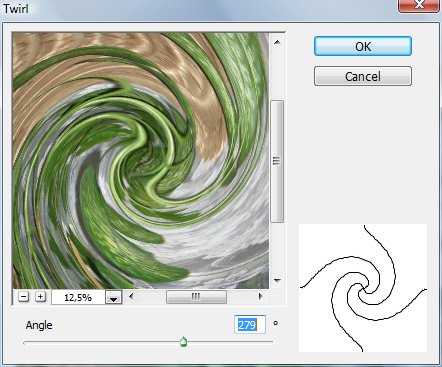Close the Twirl dialog window

[x=419, y=6]
